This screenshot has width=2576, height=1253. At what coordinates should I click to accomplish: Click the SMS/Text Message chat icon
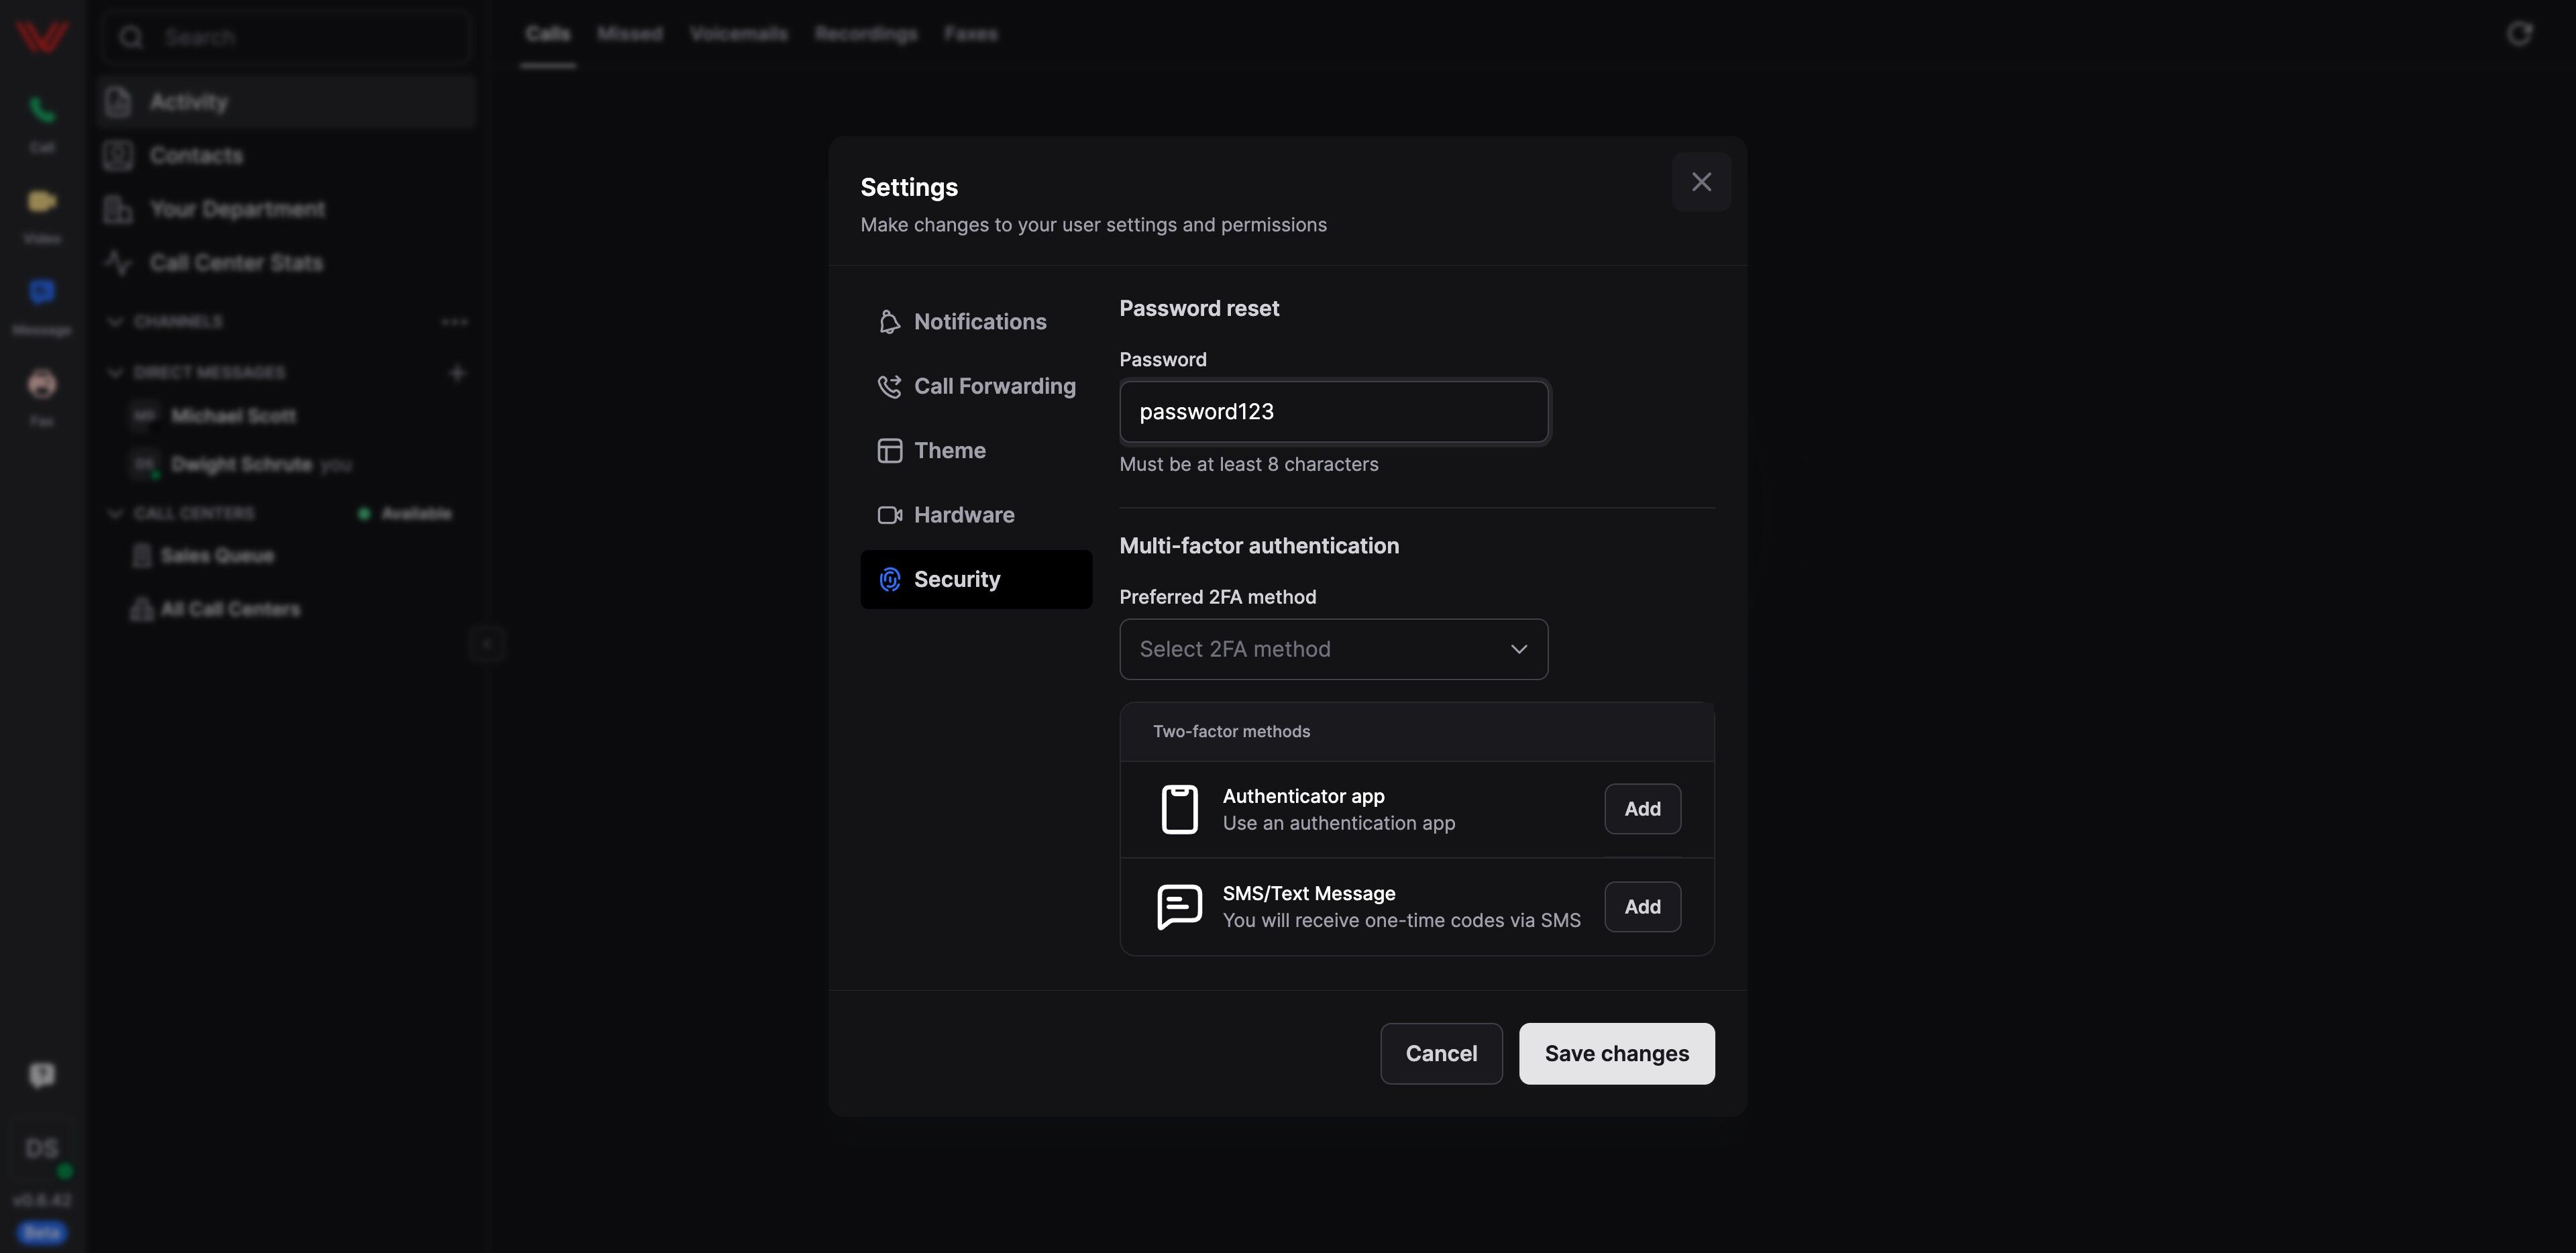point(1179,907)
